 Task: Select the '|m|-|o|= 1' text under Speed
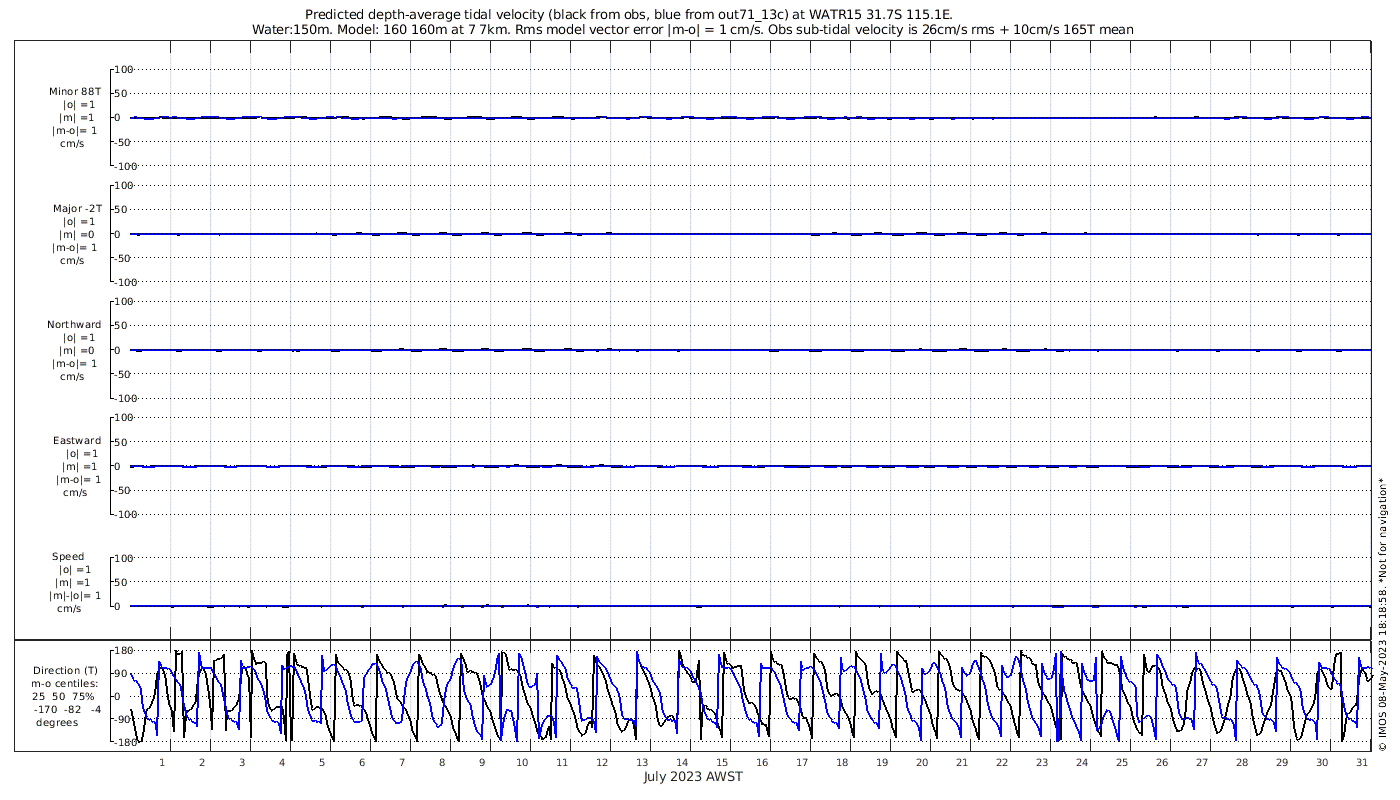76,596
